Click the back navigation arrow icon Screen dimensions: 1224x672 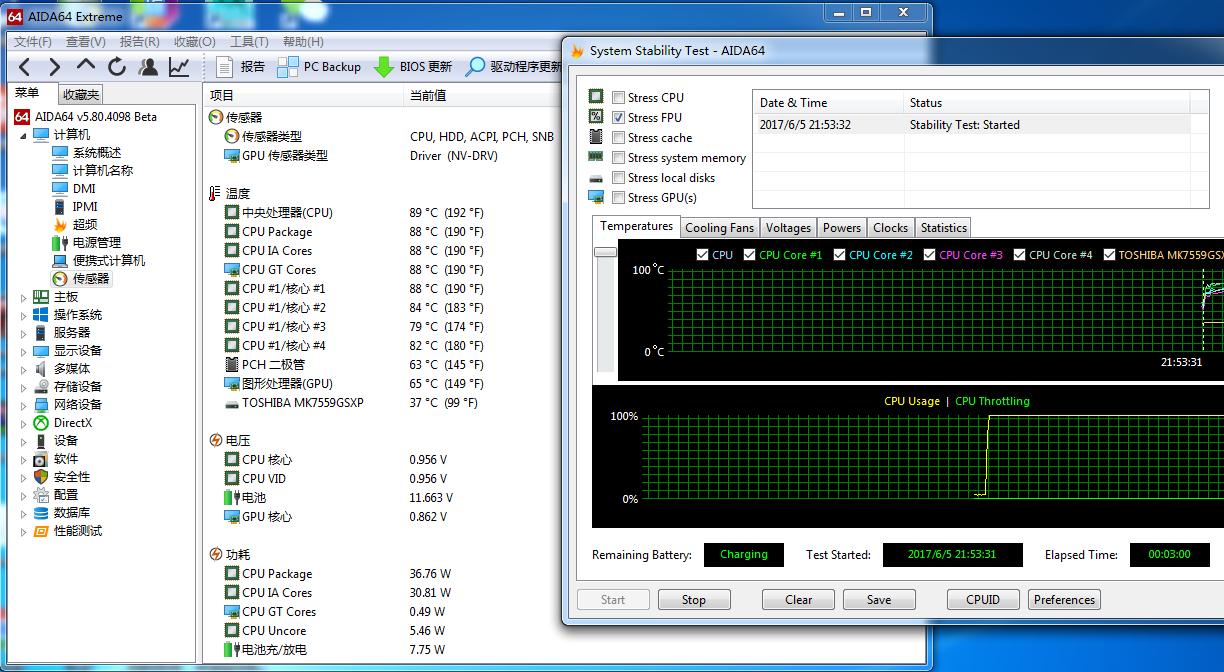point(25,67)
